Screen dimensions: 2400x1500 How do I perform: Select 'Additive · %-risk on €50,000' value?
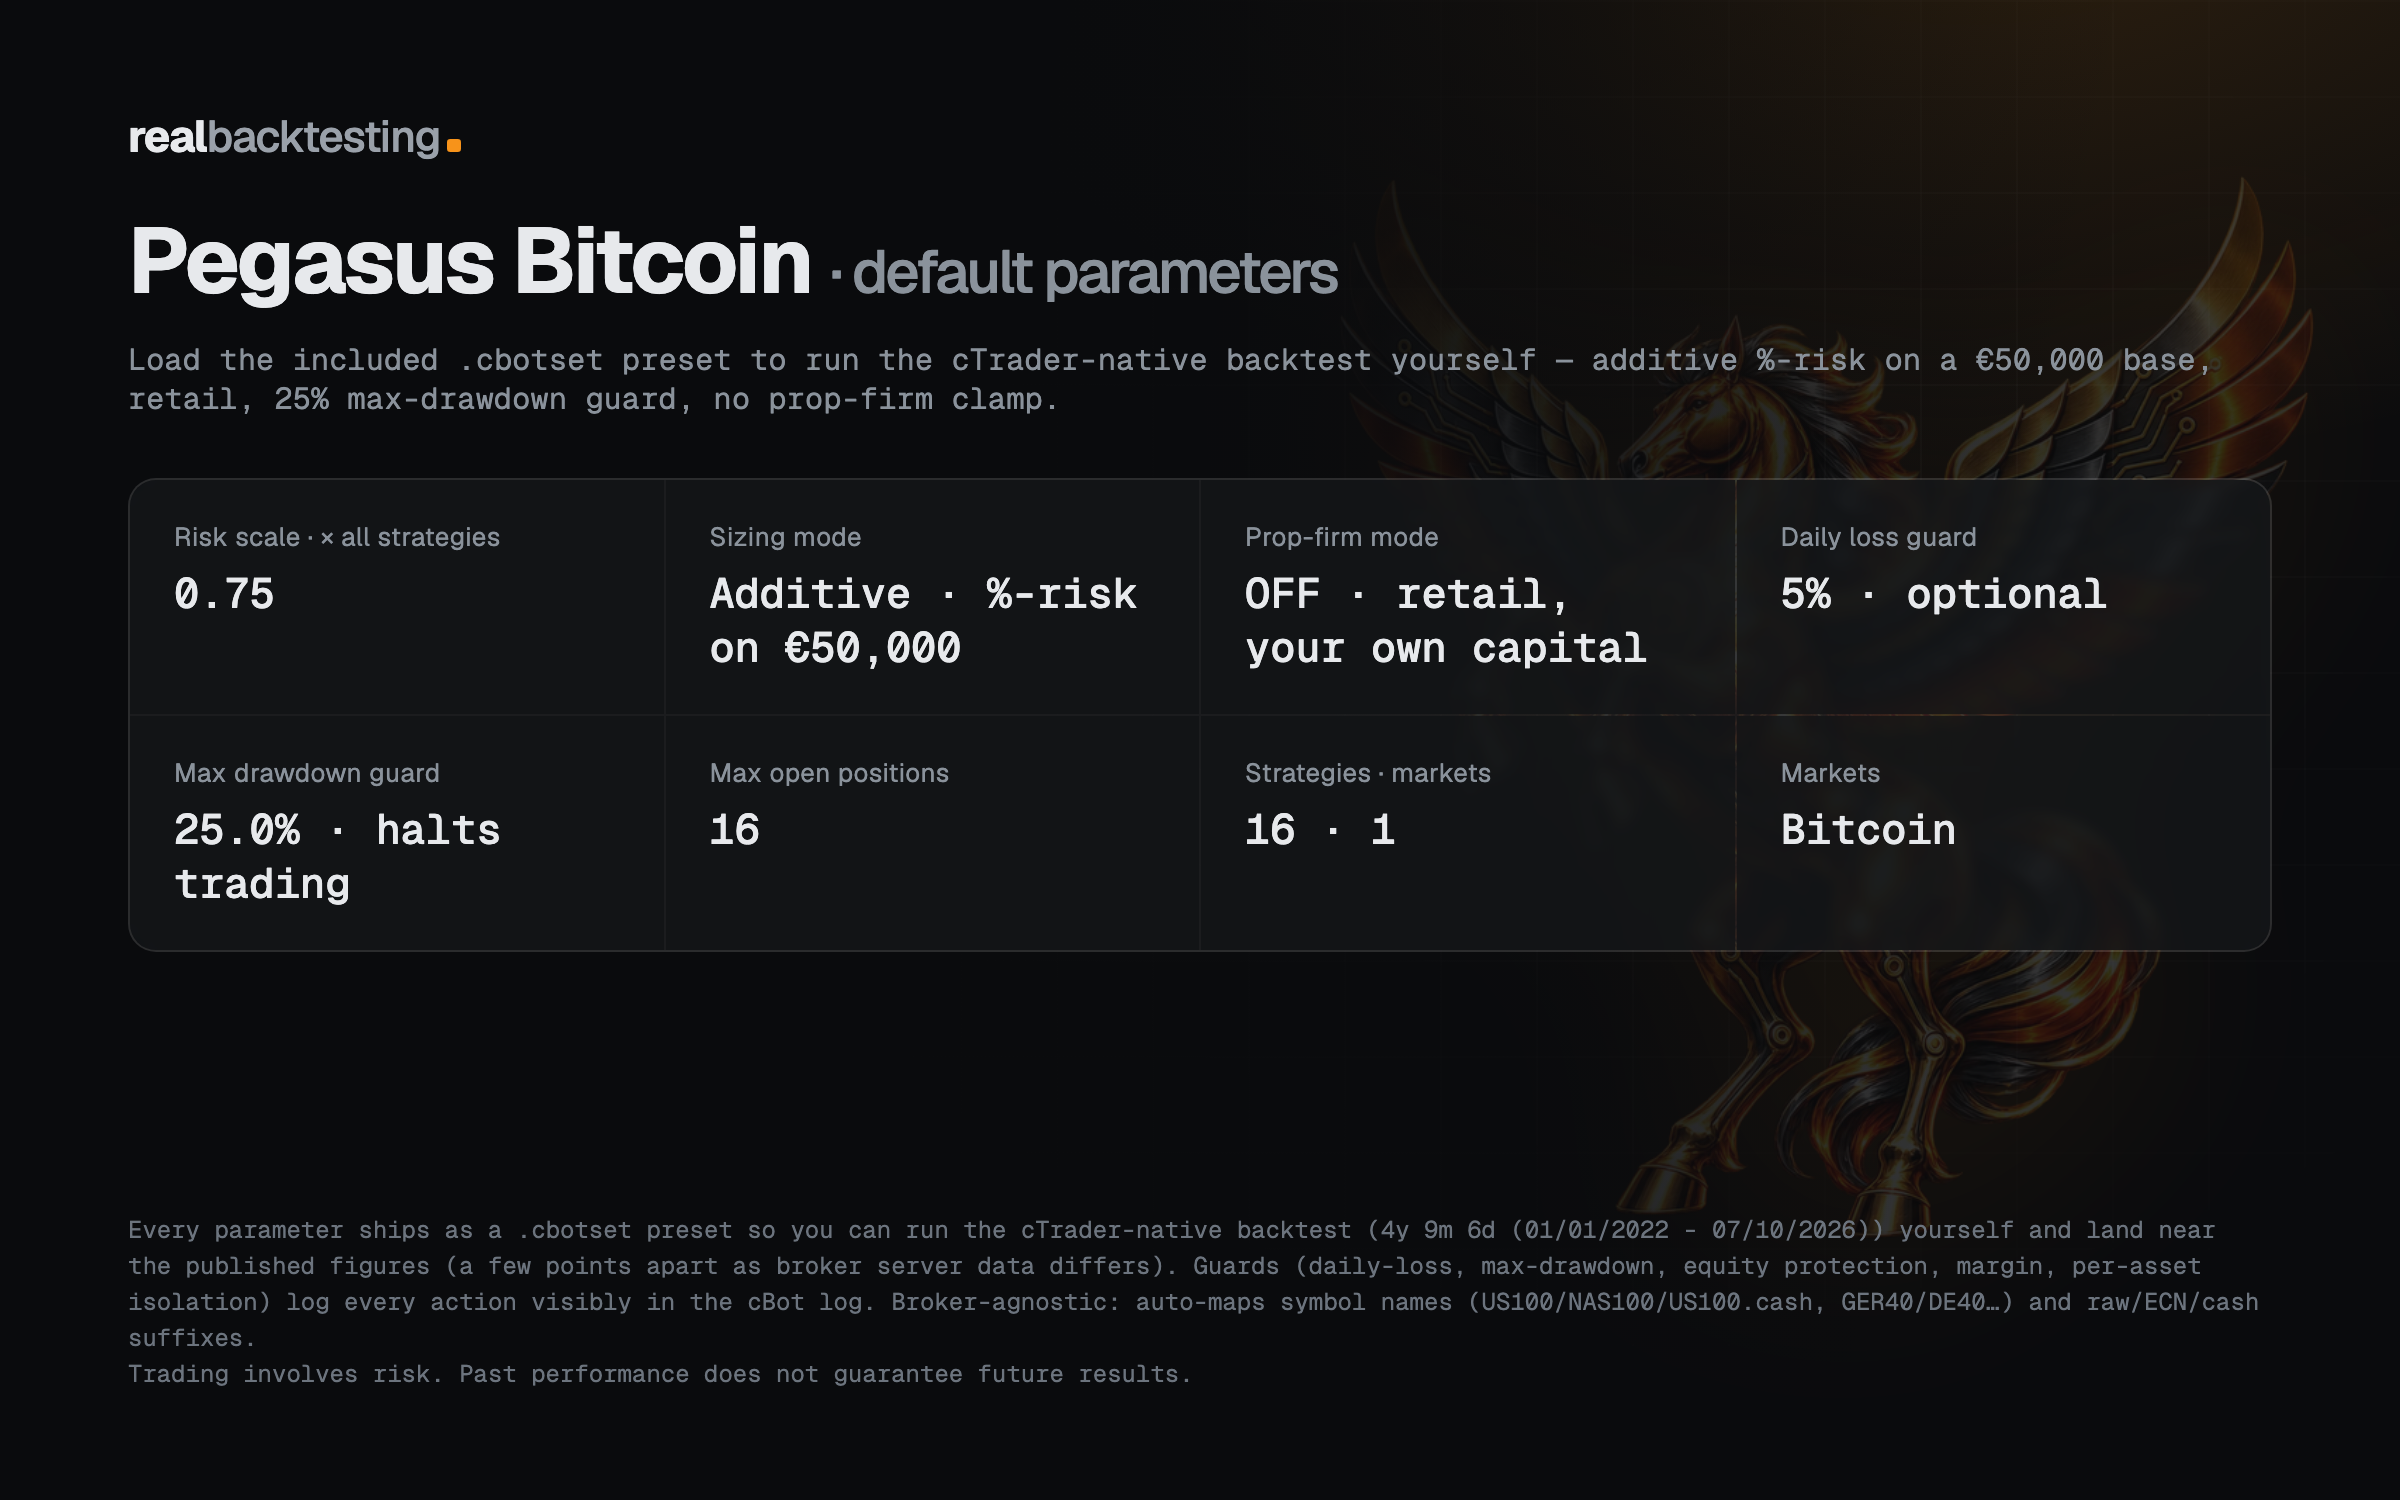(923, 621)
